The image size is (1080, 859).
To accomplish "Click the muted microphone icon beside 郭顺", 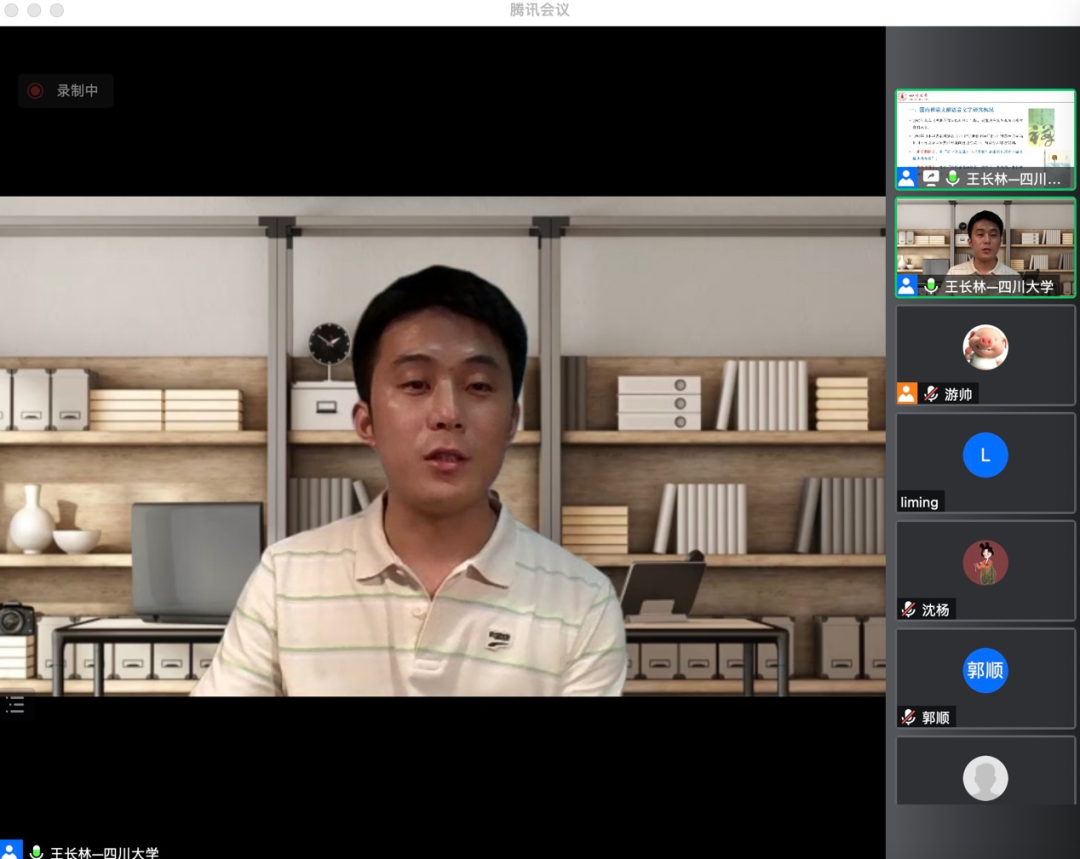I will [909, 717].
